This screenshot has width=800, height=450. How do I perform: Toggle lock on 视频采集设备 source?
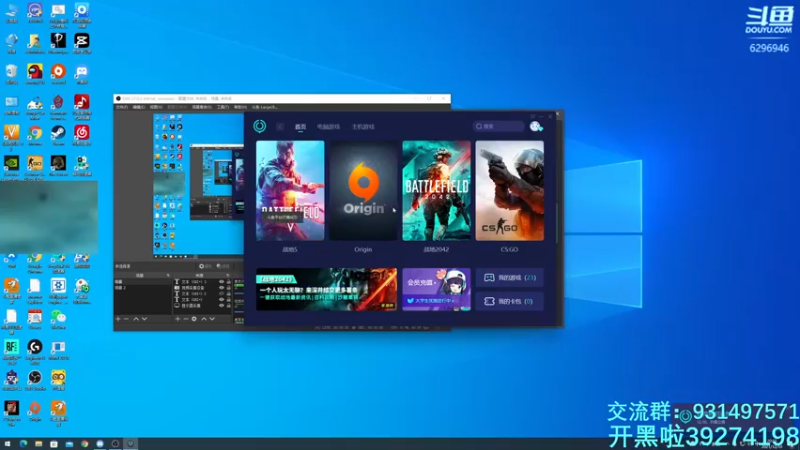click(x=229, y=288)
